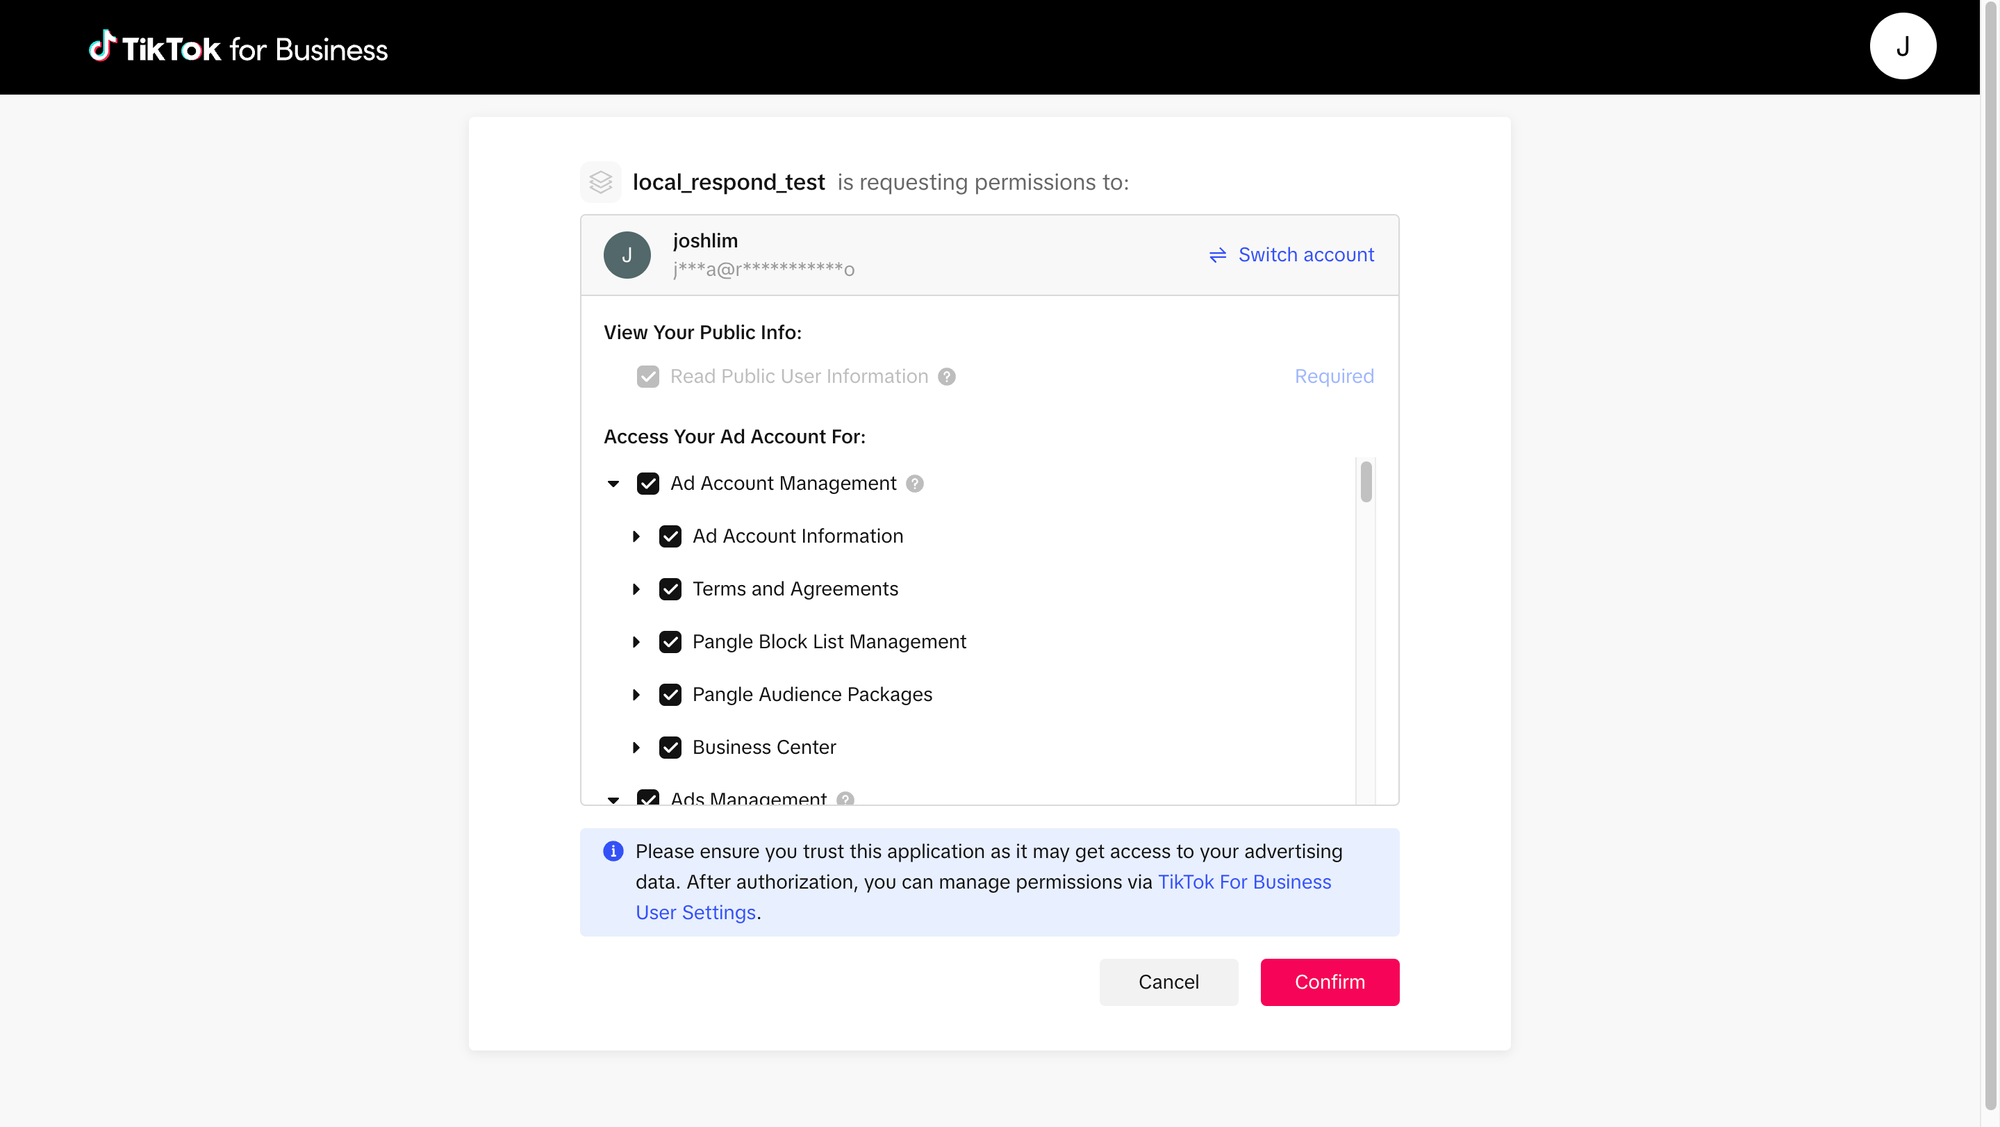
Task: Expand the Ad Account Information item
Action: click(x=636, y=537)
